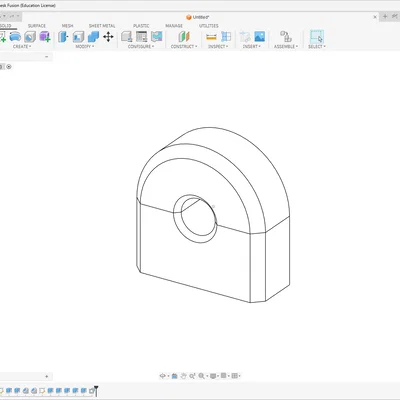
Task: Click the Assemble joint icon
Action: [x=286, y=37]
